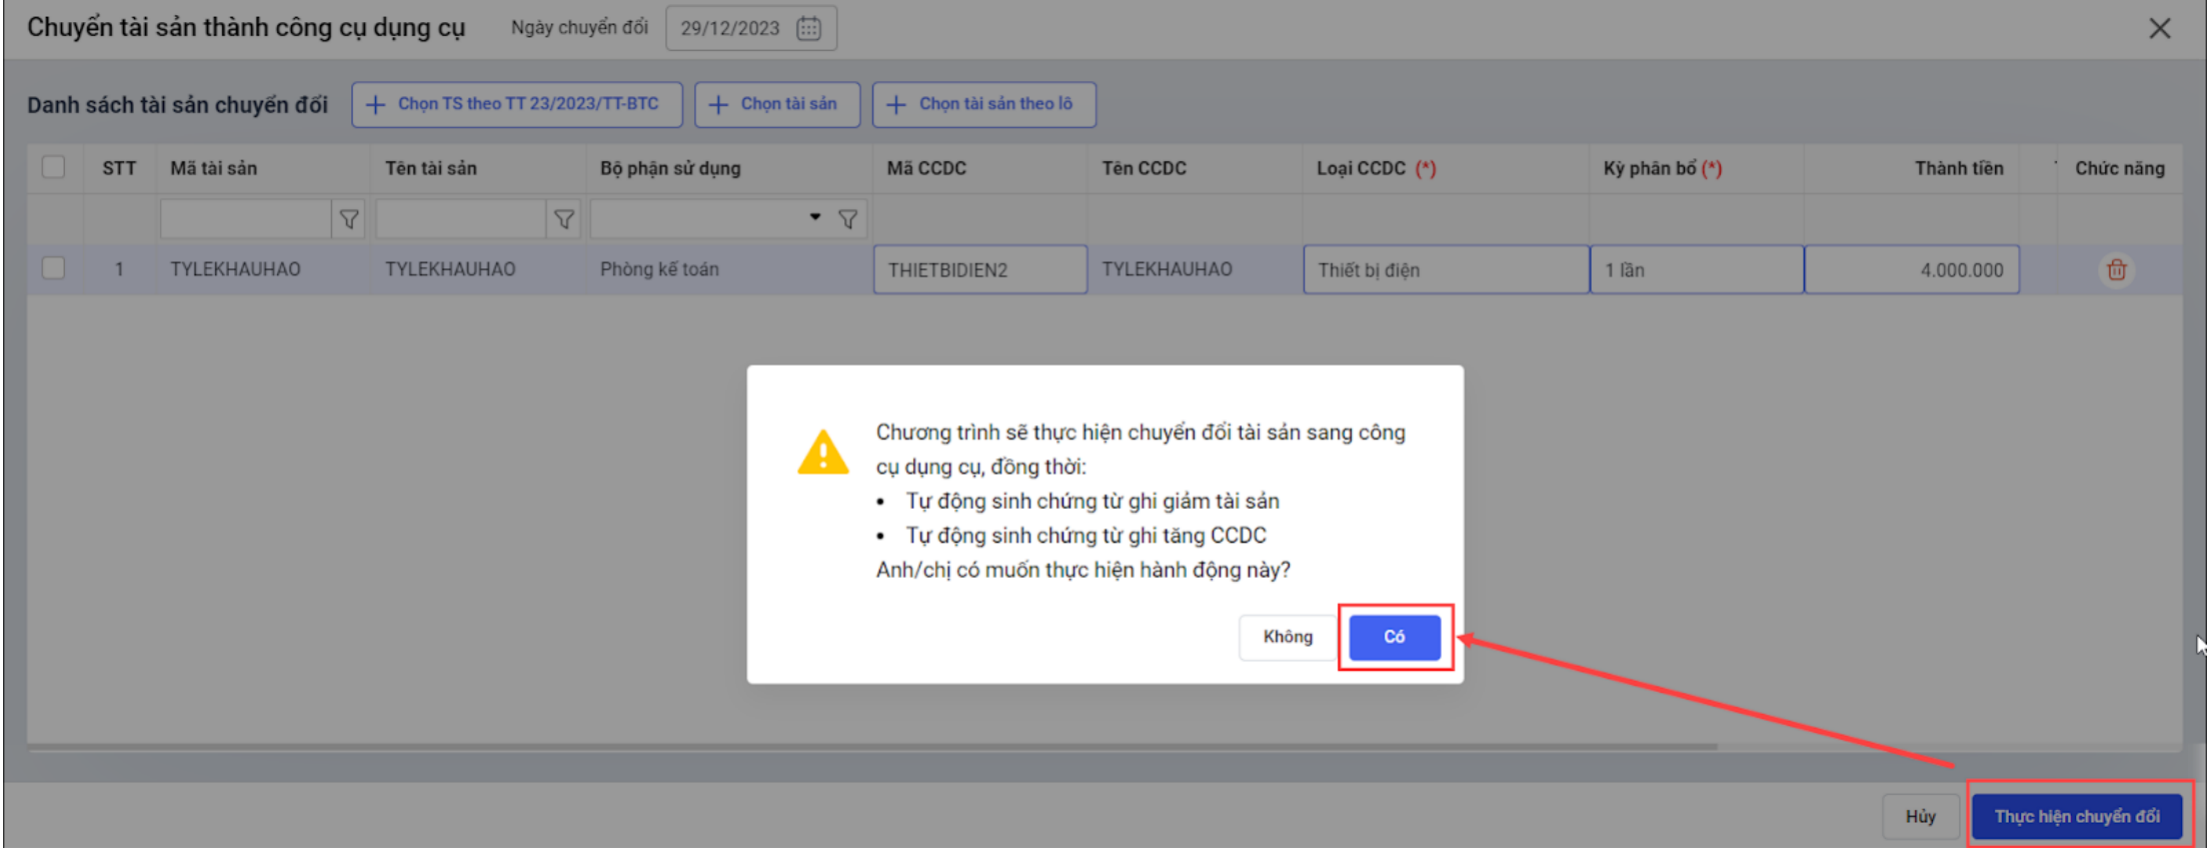Open the Loại CCDC field Thiết bị điện
Viewport: 2209px width, 851px height.
point(1446,270)
